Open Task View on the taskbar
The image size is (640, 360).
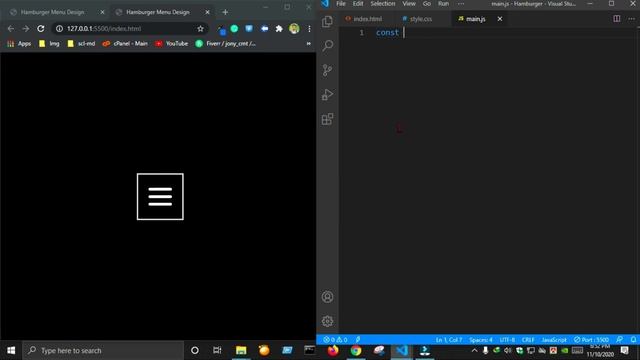coord(217,350)
